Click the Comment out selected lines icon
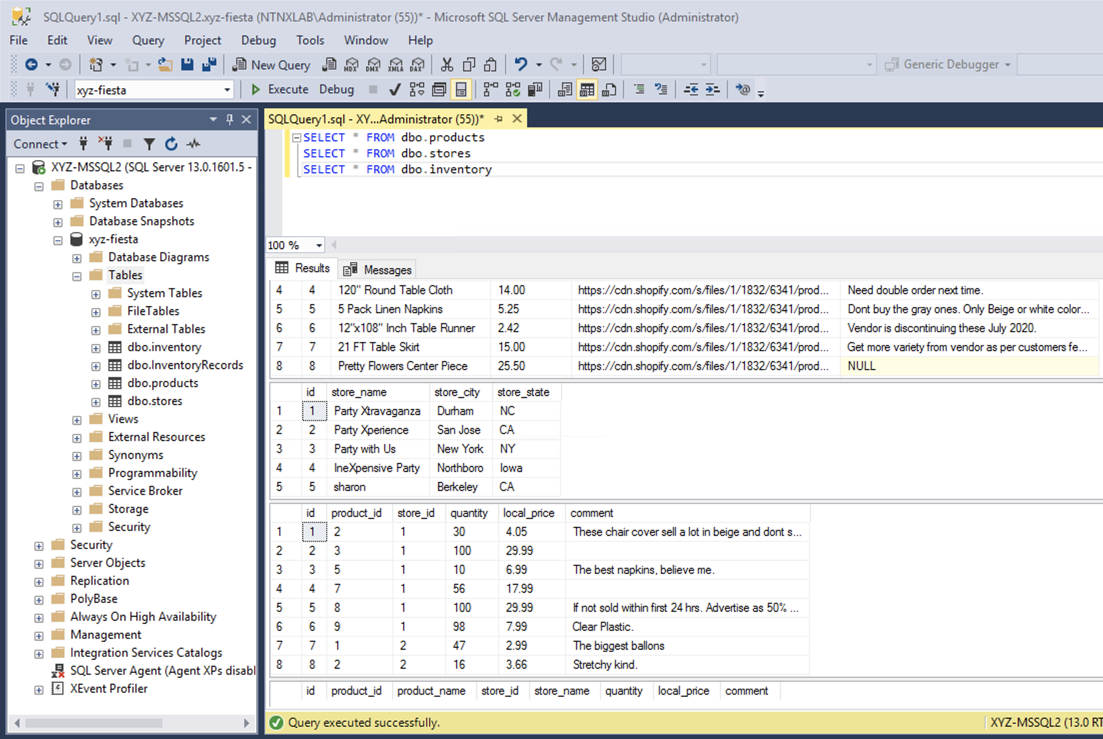Screen dimensions: 1103x739 click(x=639, y=89)
